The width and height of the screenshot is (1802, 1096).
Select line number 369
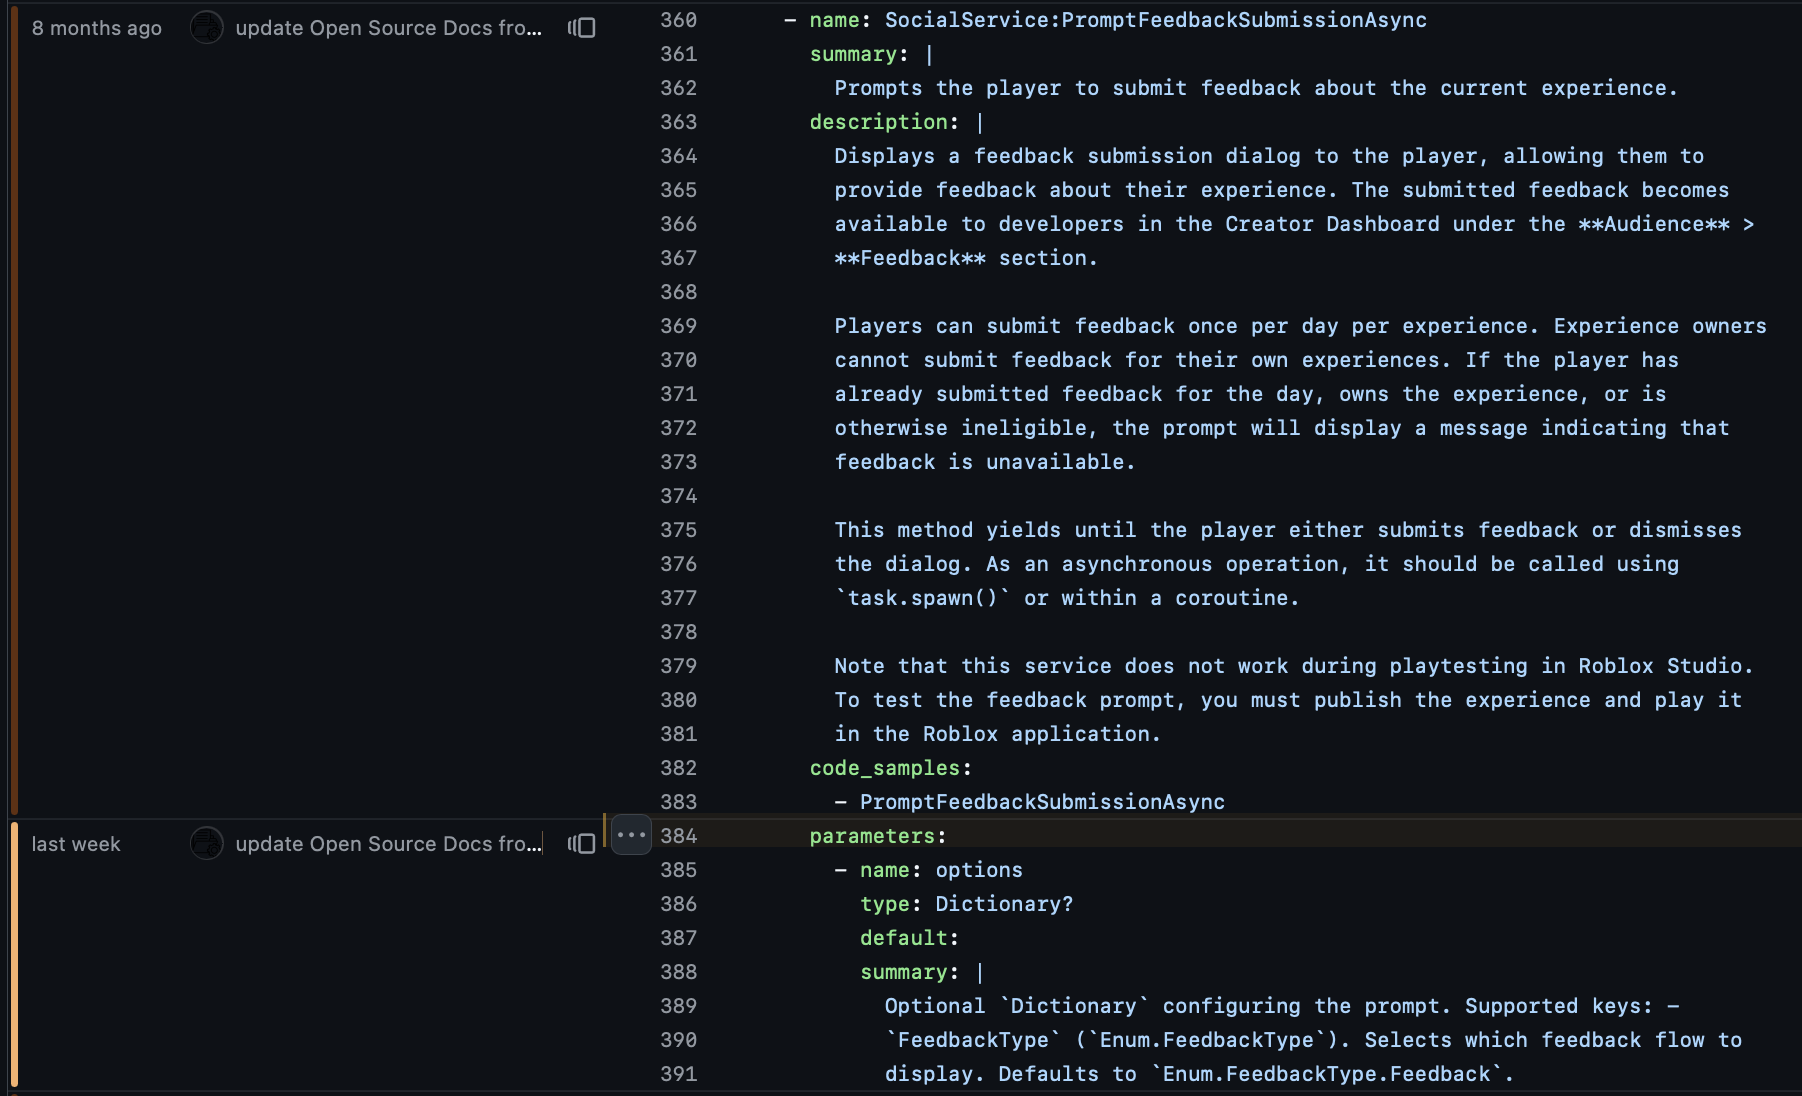pos(678,326)
